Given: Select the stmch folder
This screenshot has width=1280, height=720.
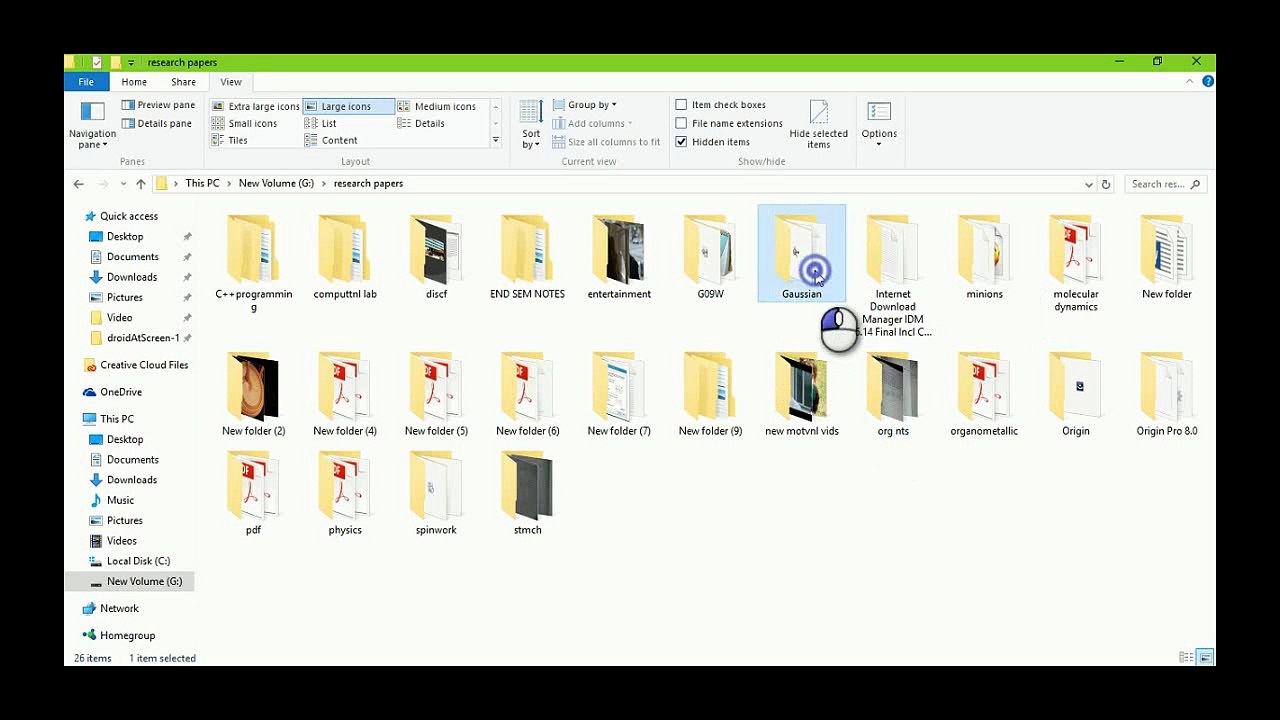Looking at the screenshot, I should click(x=527, y=493).
